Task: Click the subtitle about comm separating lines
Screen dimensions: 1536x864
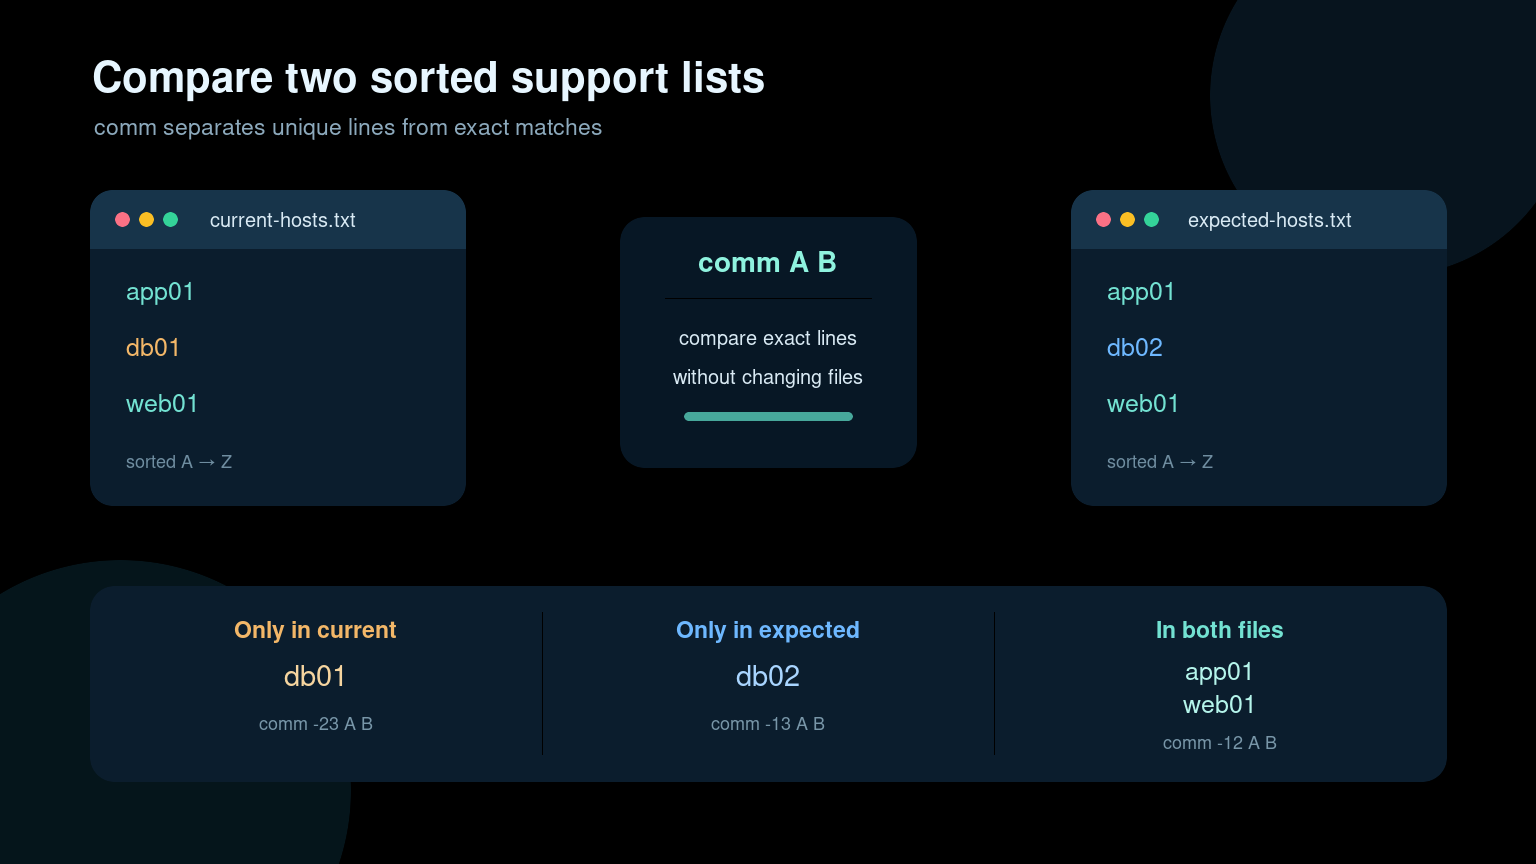Action: [348, 128]
